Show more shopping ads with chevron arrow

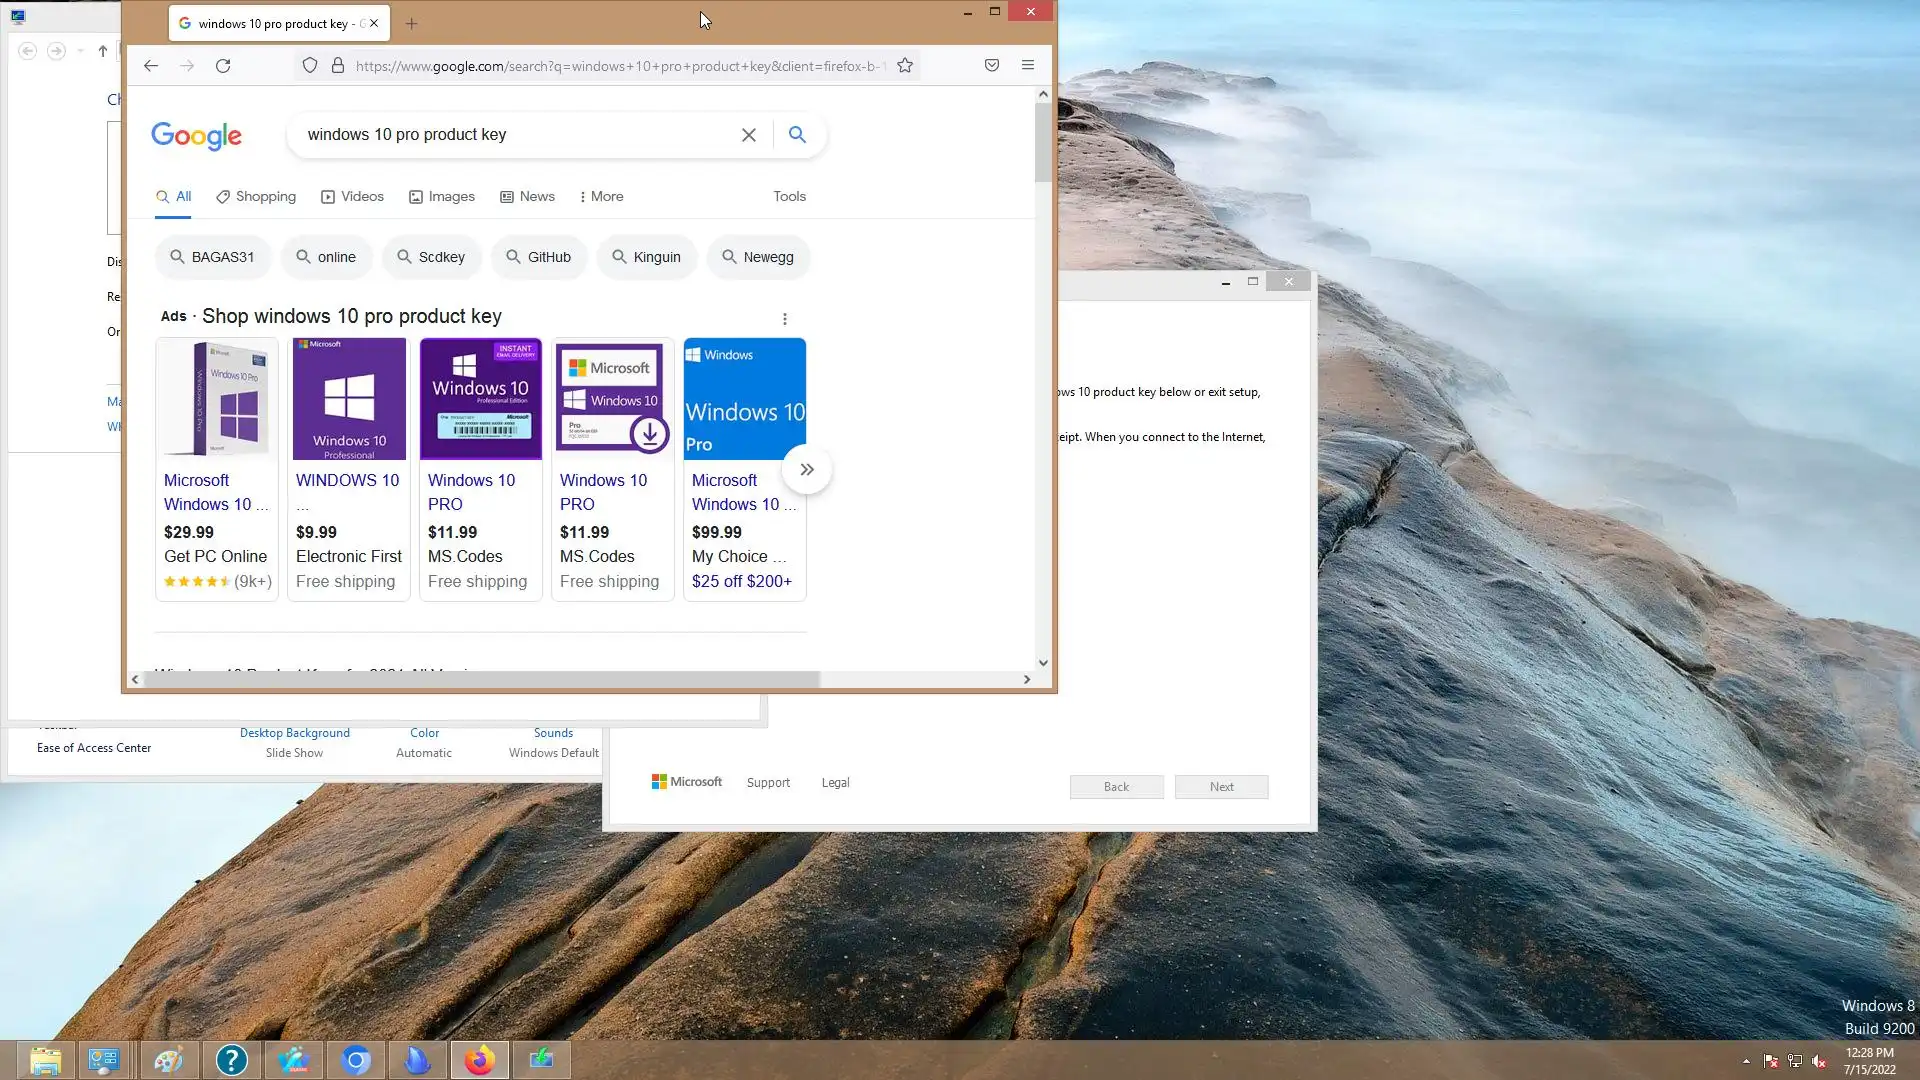point(807,470)
